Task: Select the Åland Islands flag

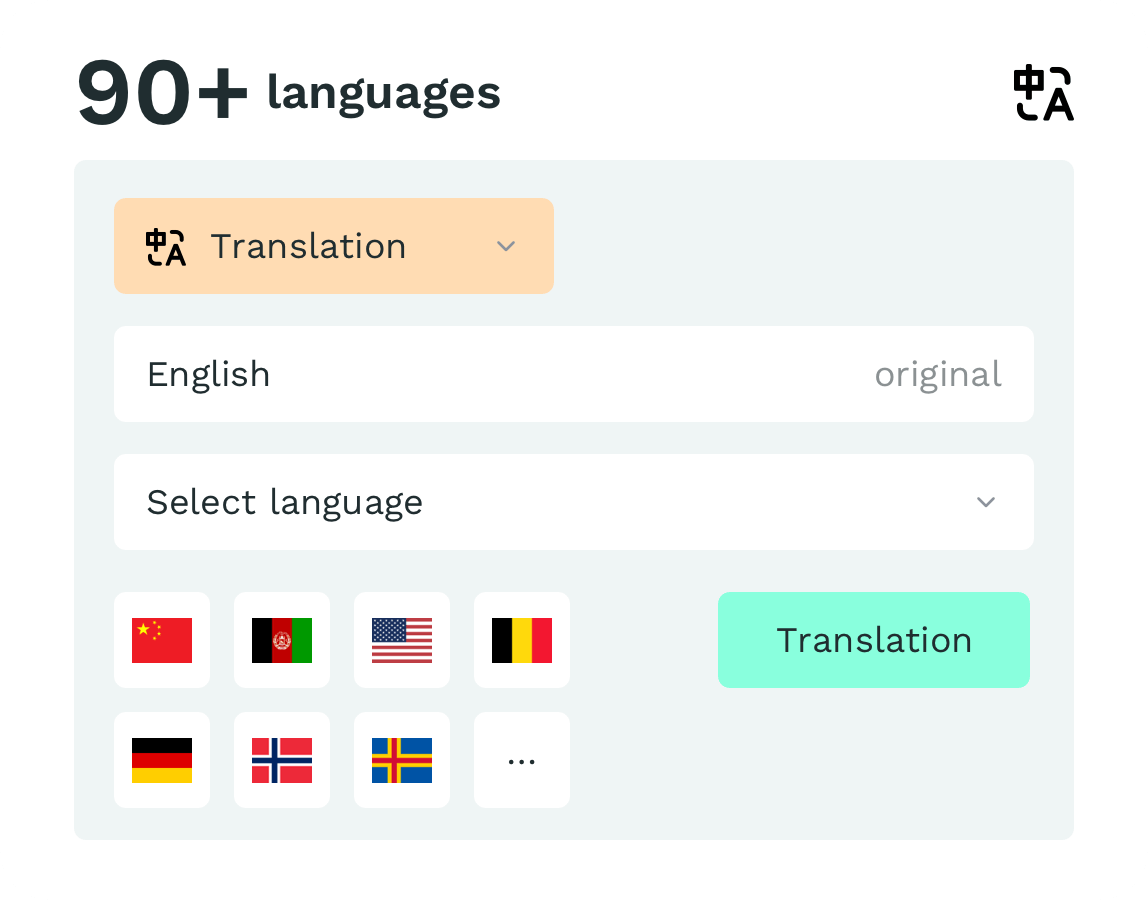Action: (x=402, y=760)
